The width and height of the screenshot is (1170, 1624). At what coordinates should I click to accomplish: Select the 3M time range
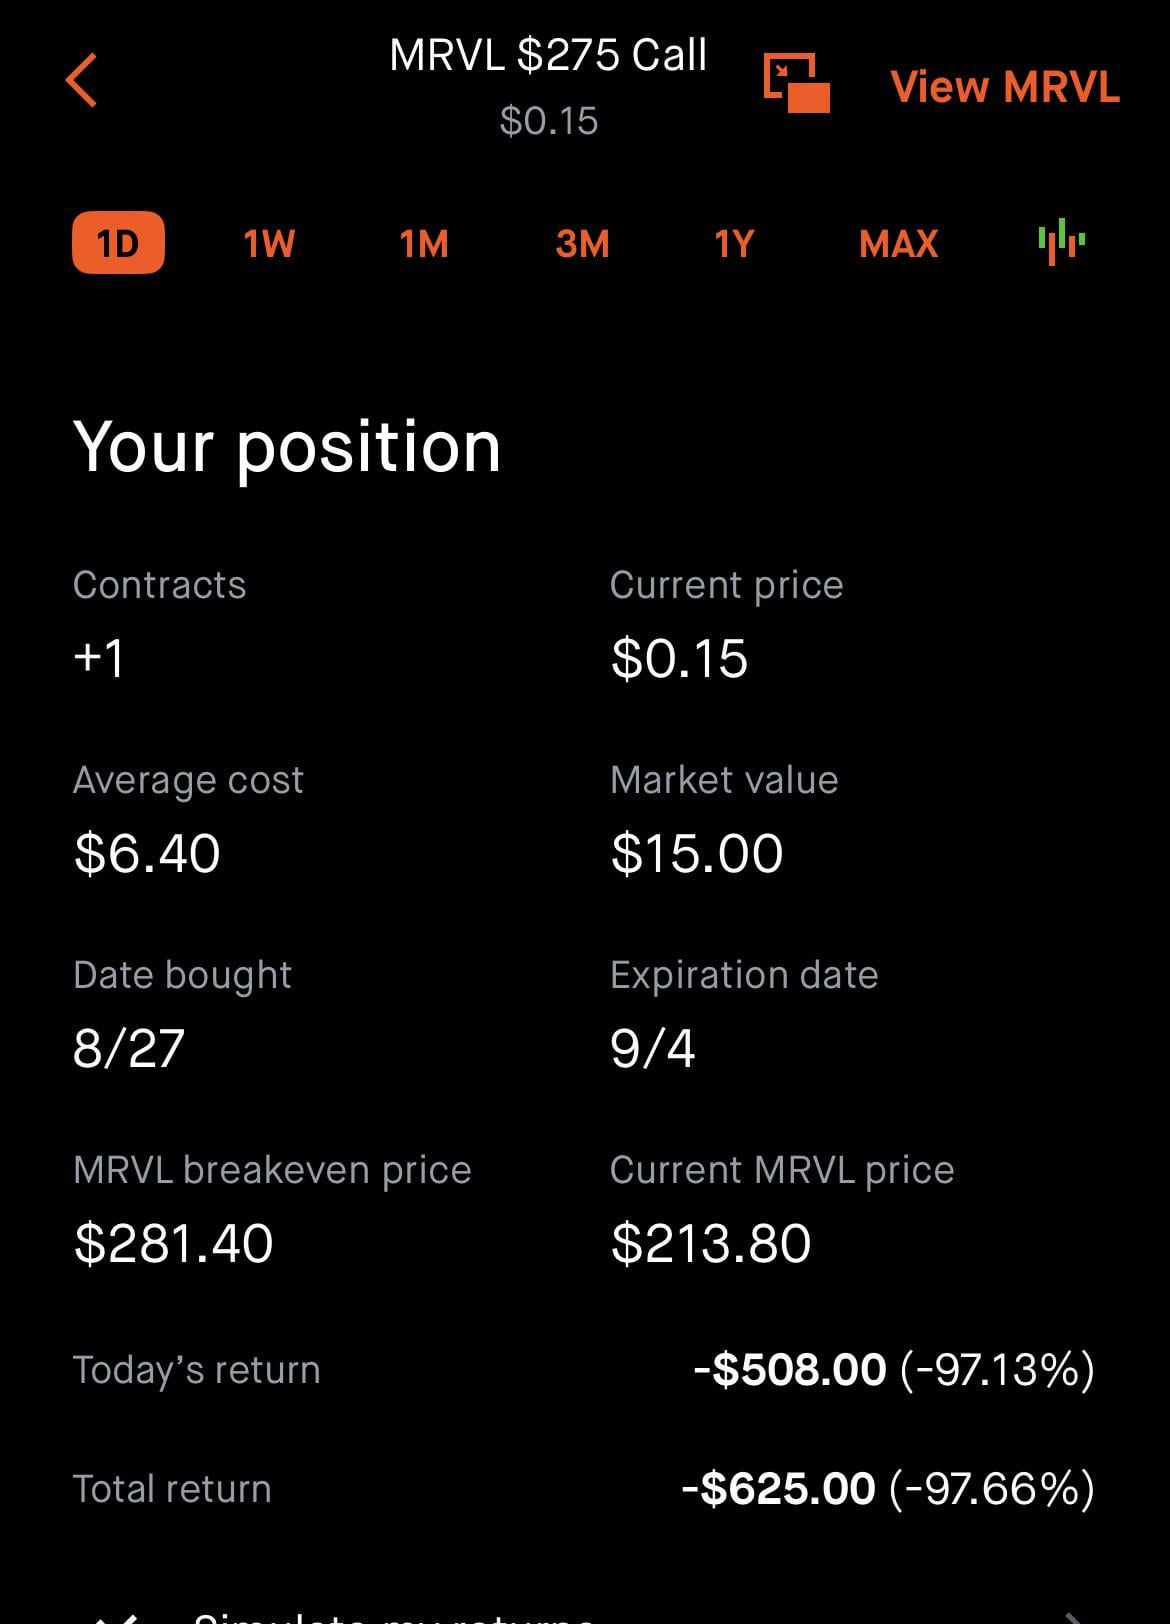(582, 244)
